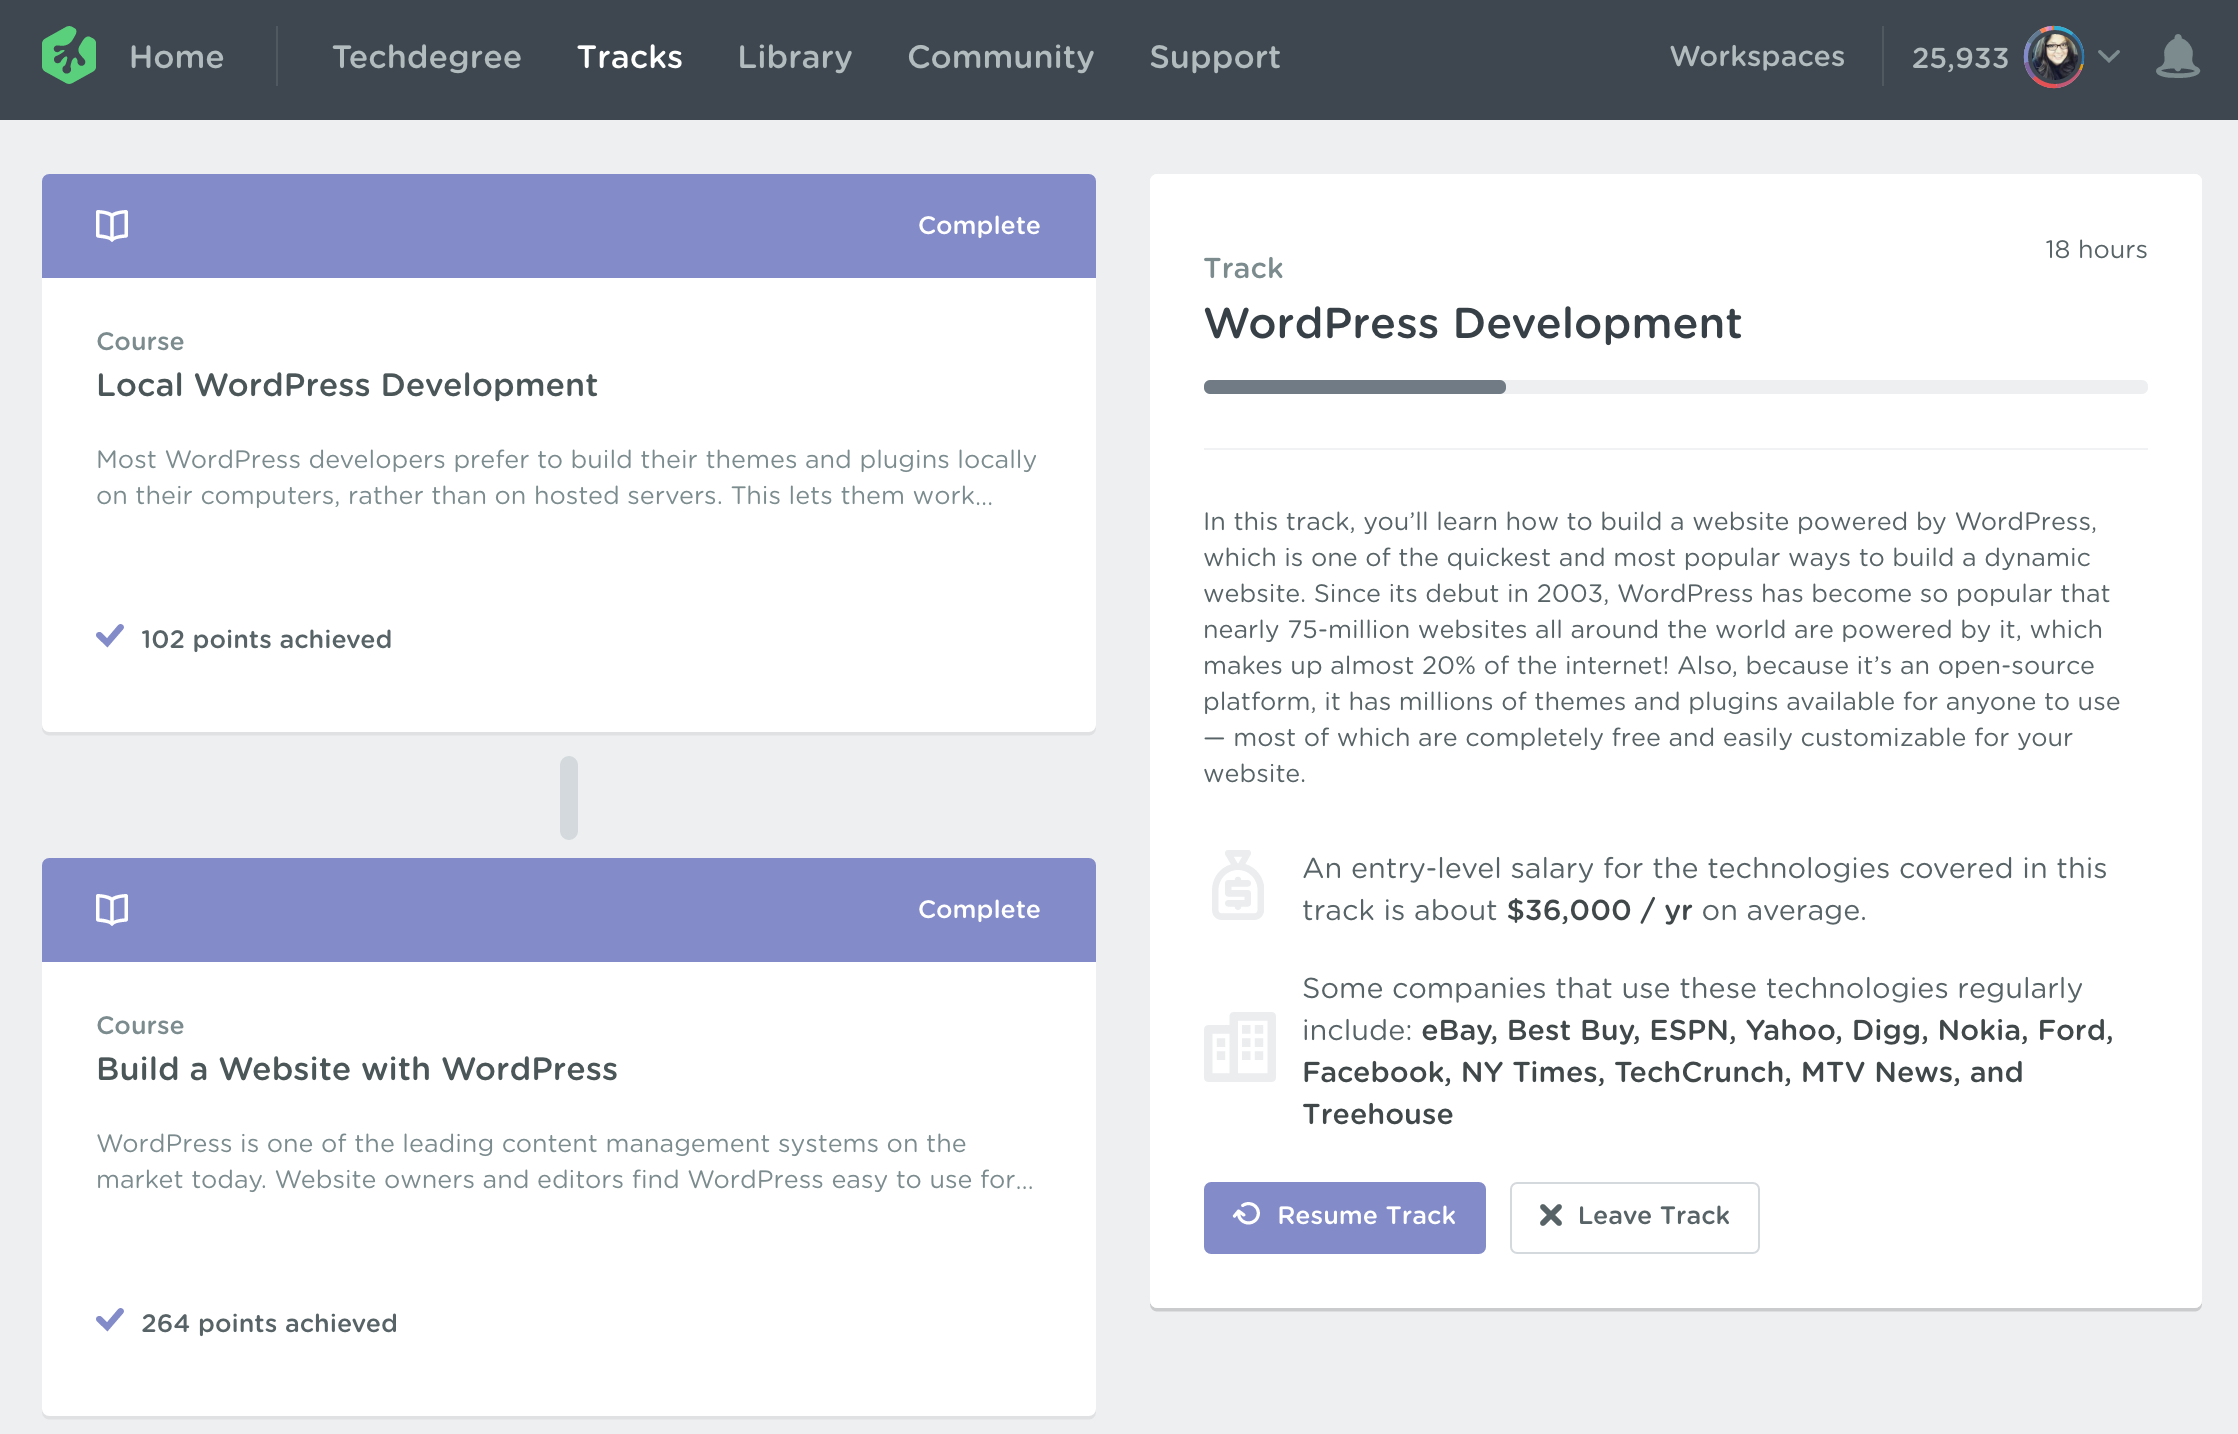Click description text of Build a Website course

(565, 1161)
